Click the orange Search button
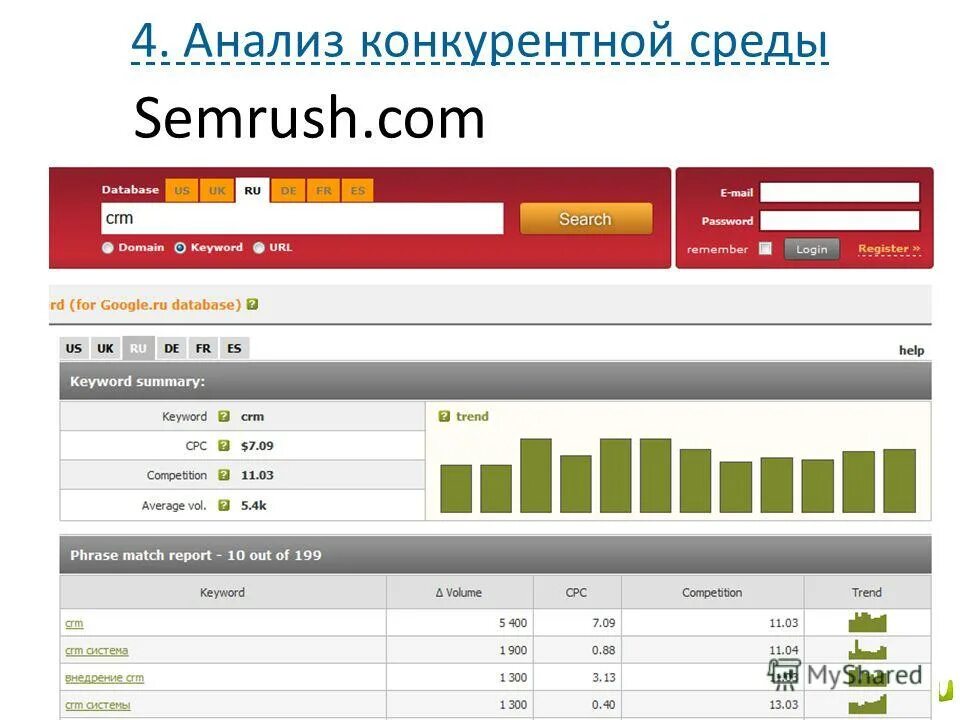 click(x=586, y=219)
